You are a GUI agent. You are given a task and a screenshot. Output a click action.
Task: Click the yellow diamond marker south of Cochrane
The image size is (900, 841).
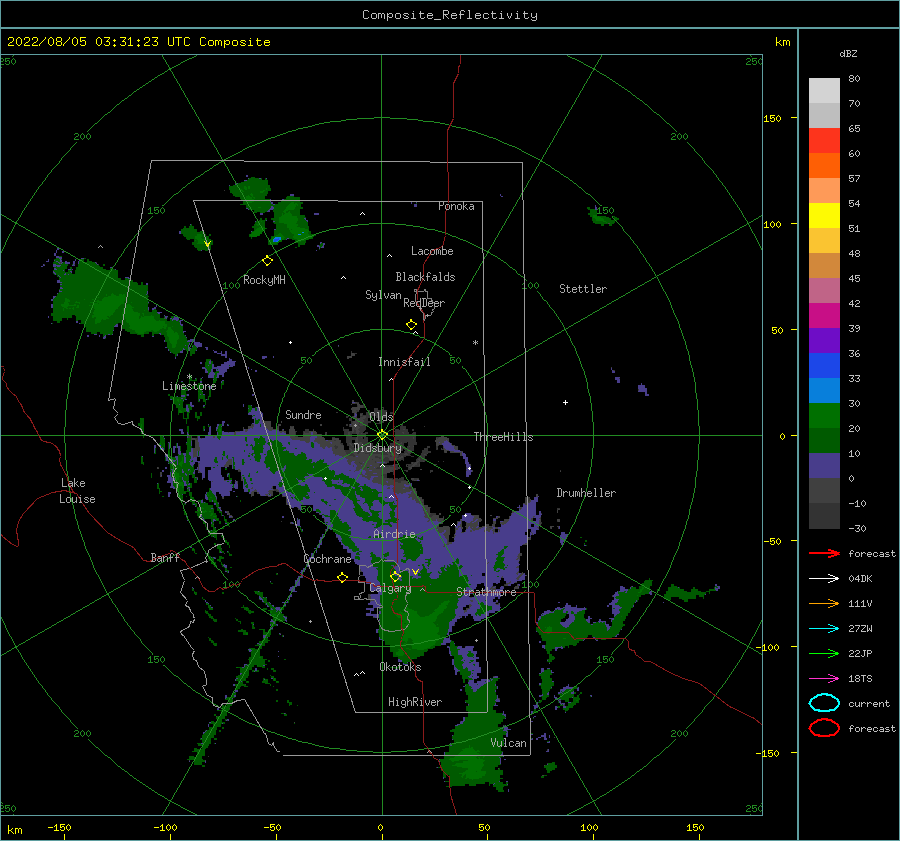pos(342,578)
